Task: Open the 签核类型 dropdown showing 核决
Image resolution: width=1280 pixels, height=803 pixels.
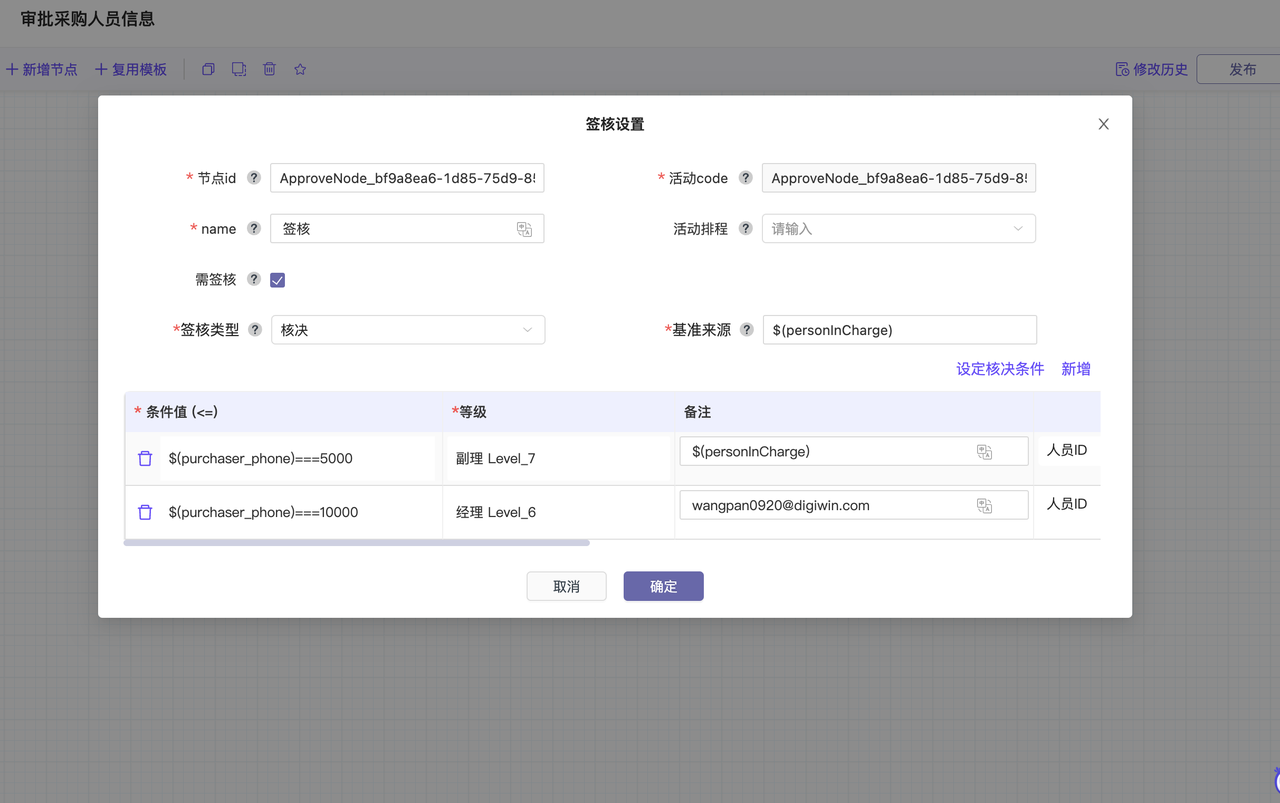Action: [x=408, y=330]
